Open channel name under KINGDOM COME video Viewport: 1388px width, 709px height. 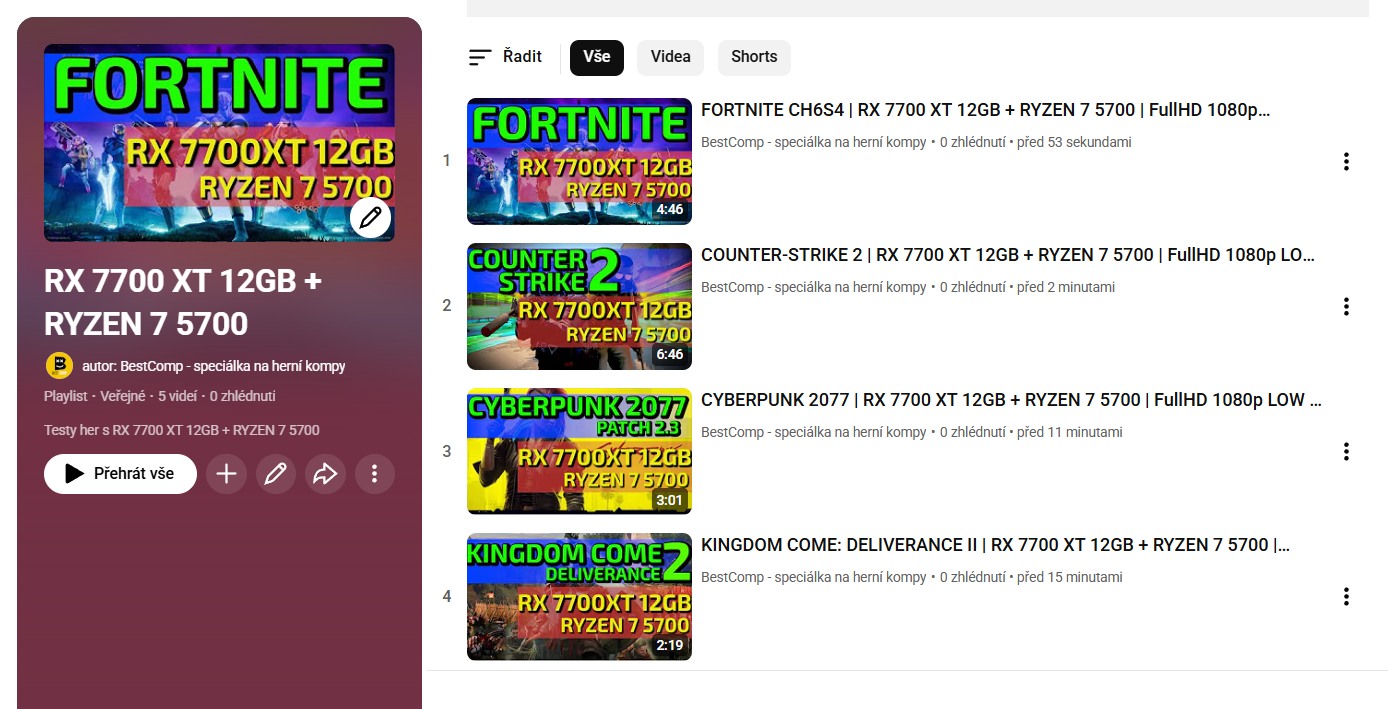pyautogui.click(x=814, y=577)
